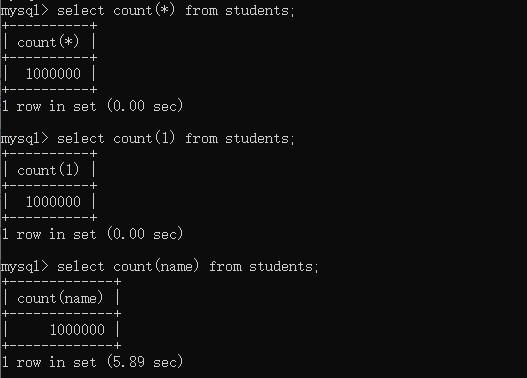Click the third mysql> prompt
The image size is (527, 378).
pyautogui.click(x=24, y=267)
